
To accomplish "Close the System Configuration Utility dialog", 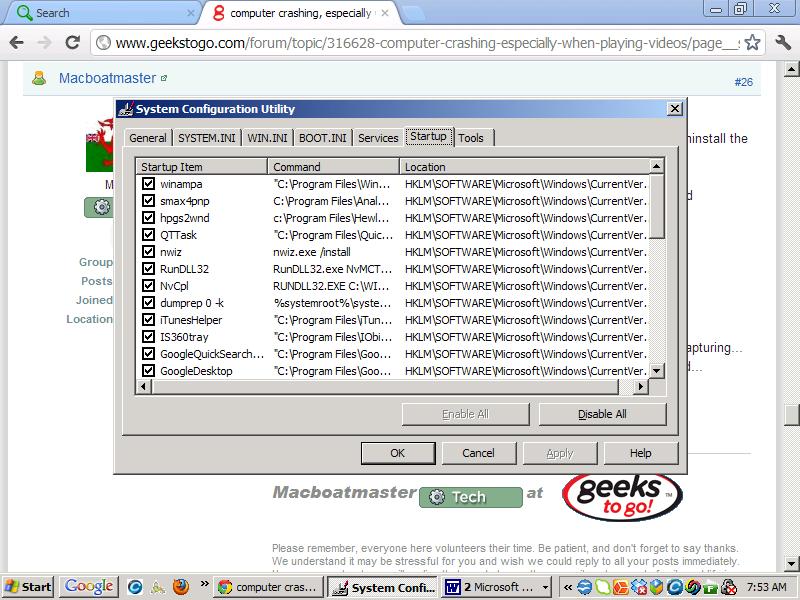I will click(x=674, y=108).
